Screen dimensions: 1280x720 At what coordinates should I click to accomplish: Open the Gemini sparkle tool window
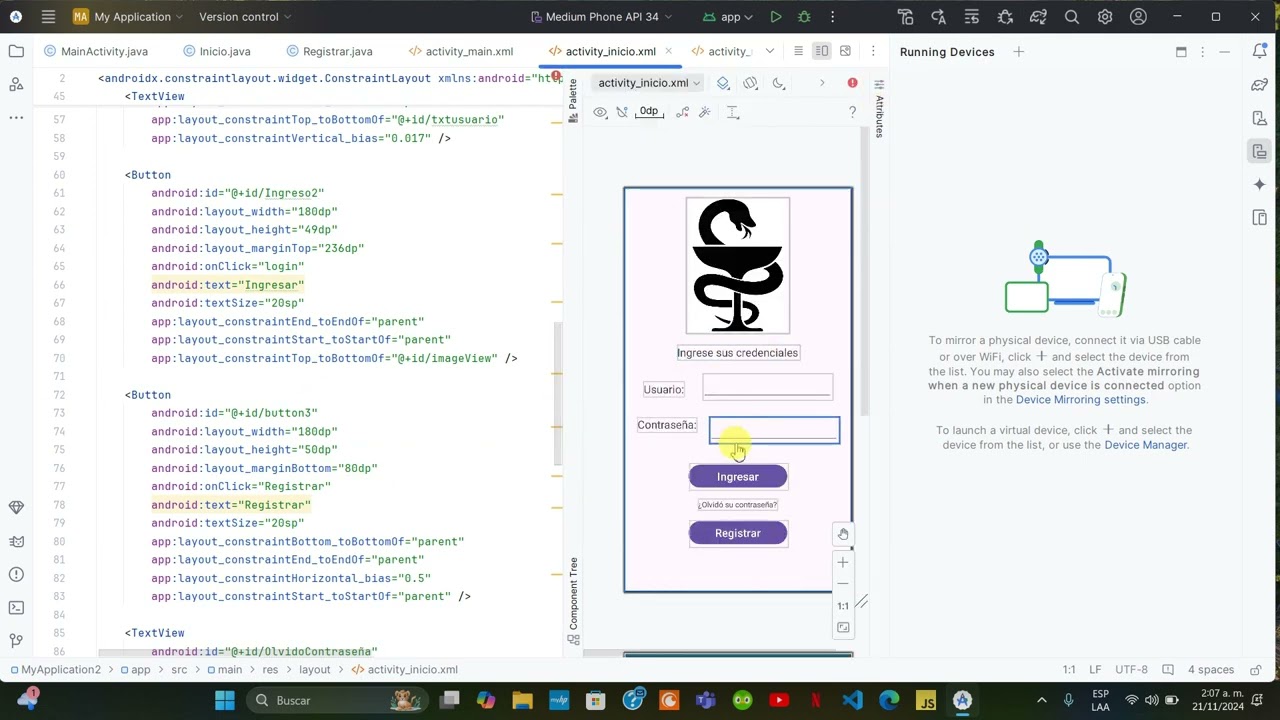click(x=1260, y=184)
